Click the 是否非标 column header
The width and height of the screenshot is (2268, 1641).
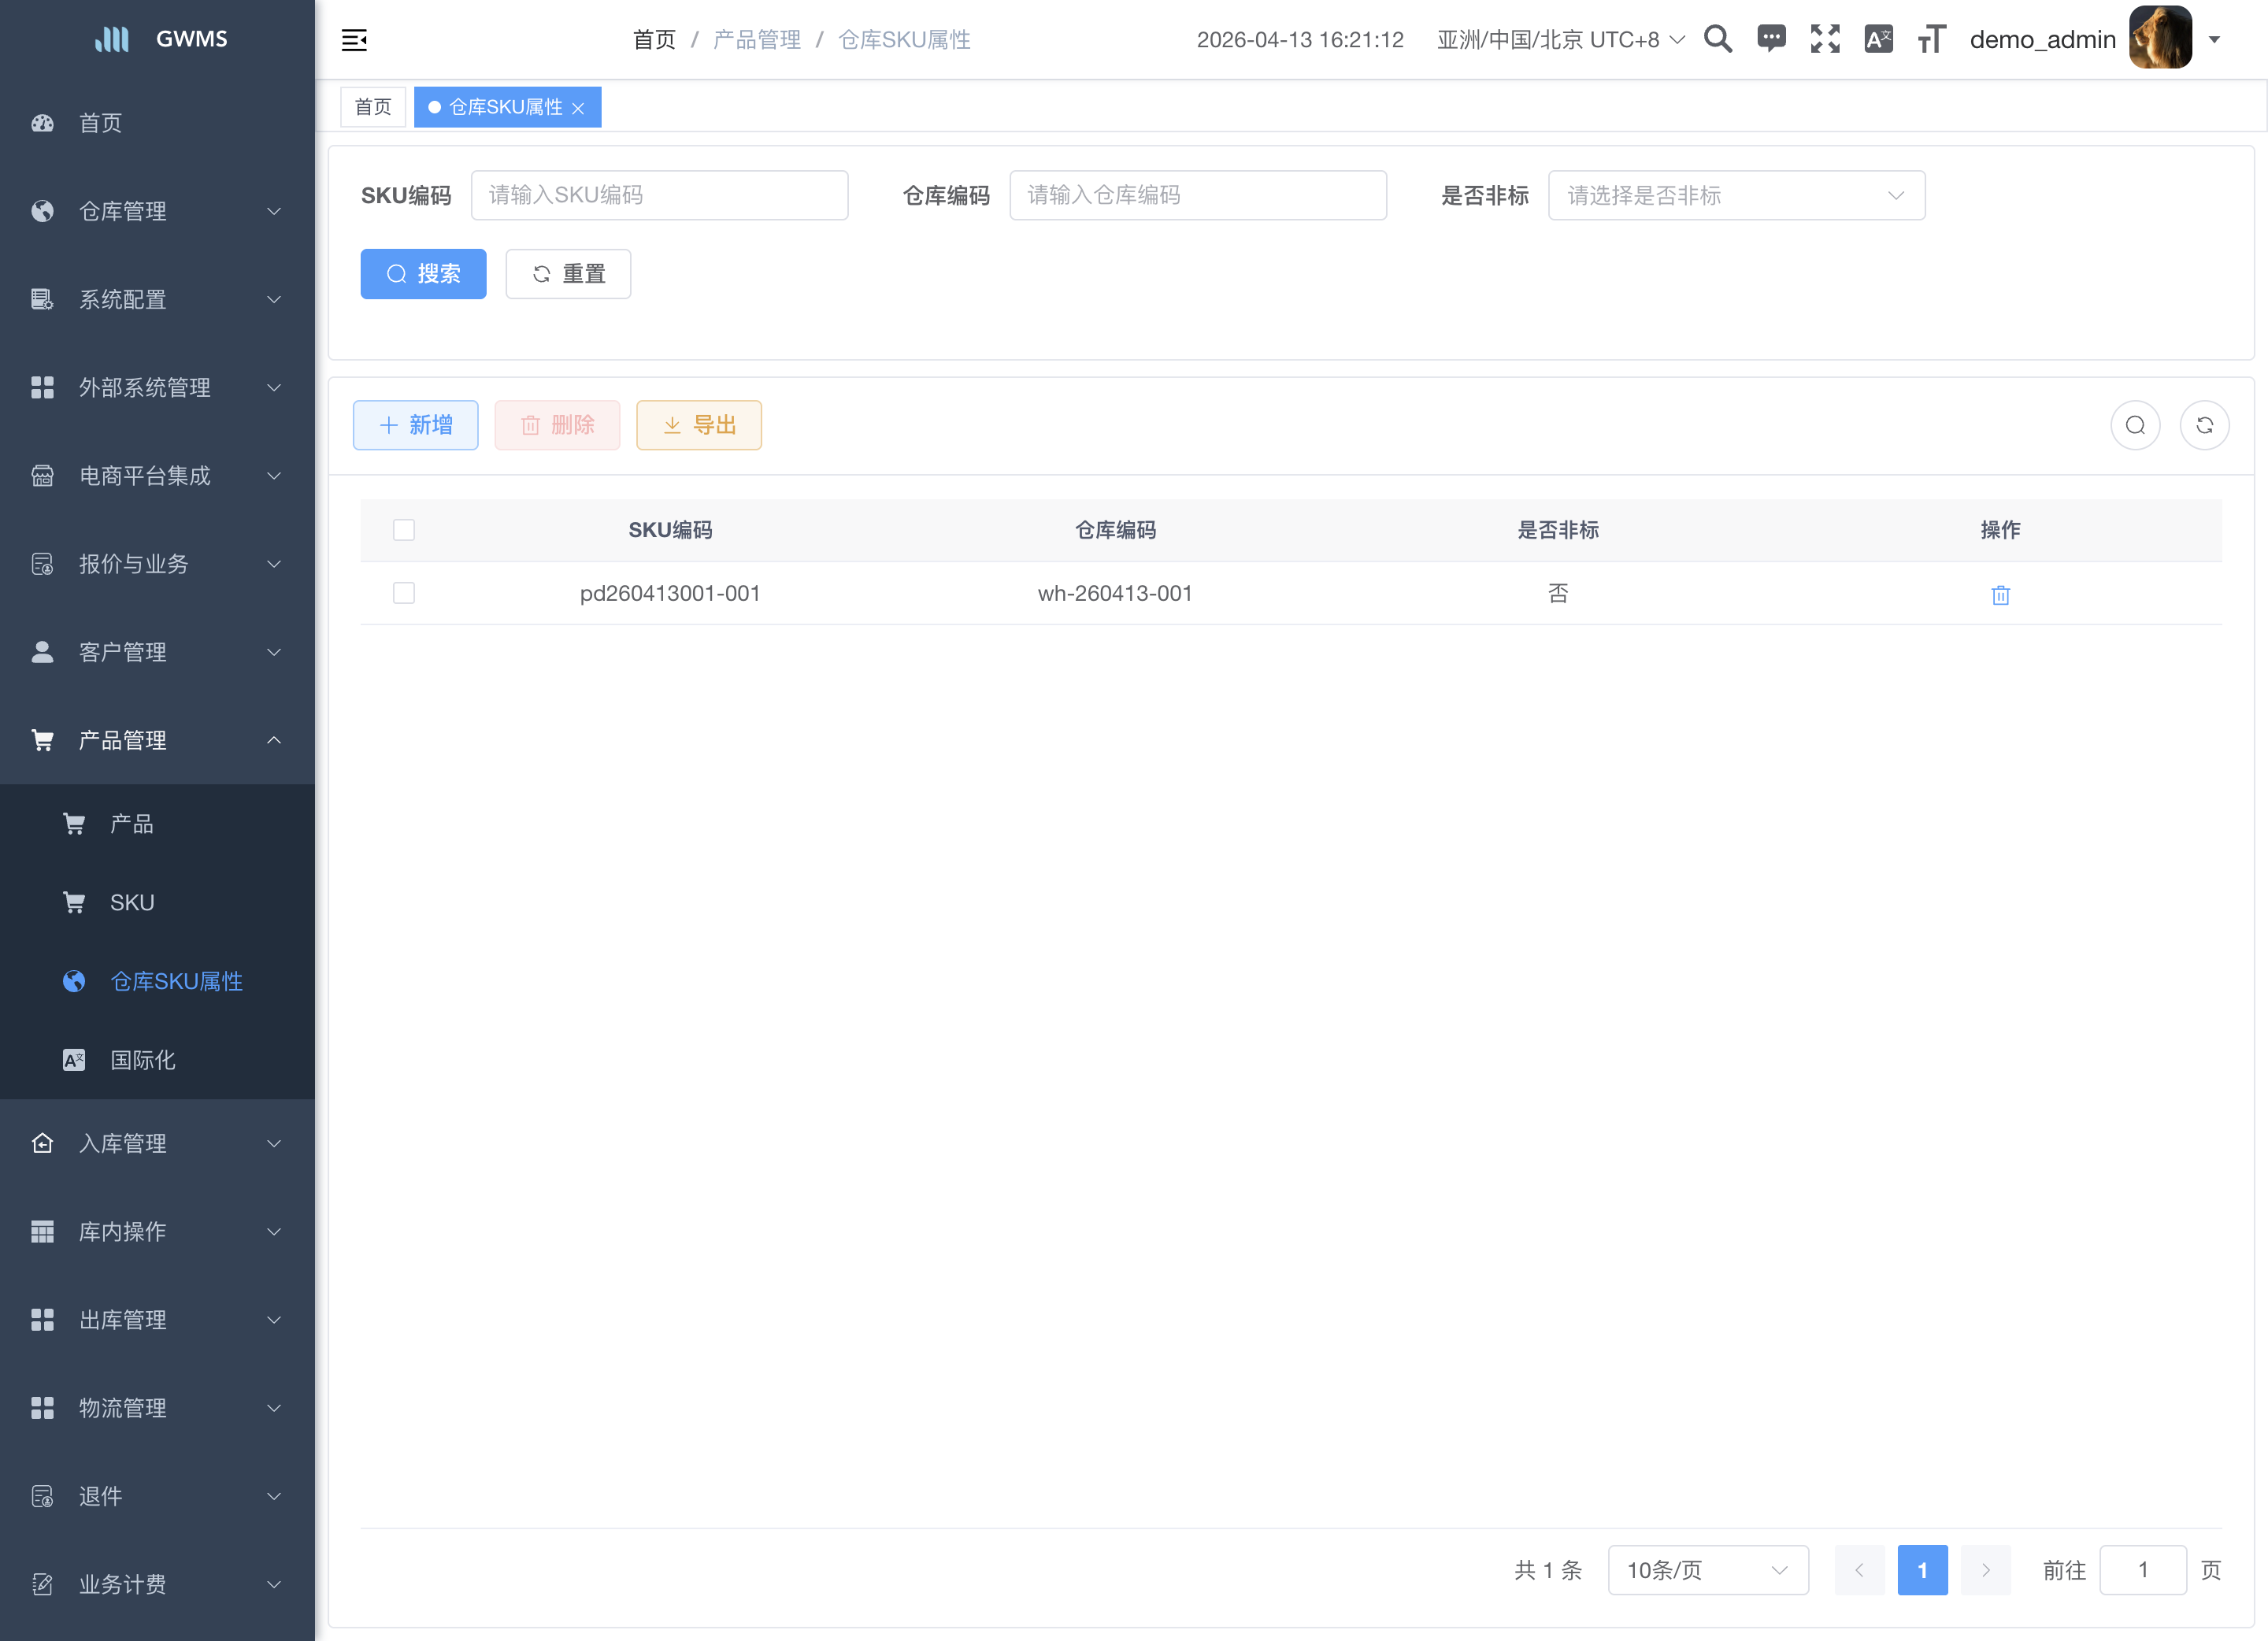[x=1558, y=530]
